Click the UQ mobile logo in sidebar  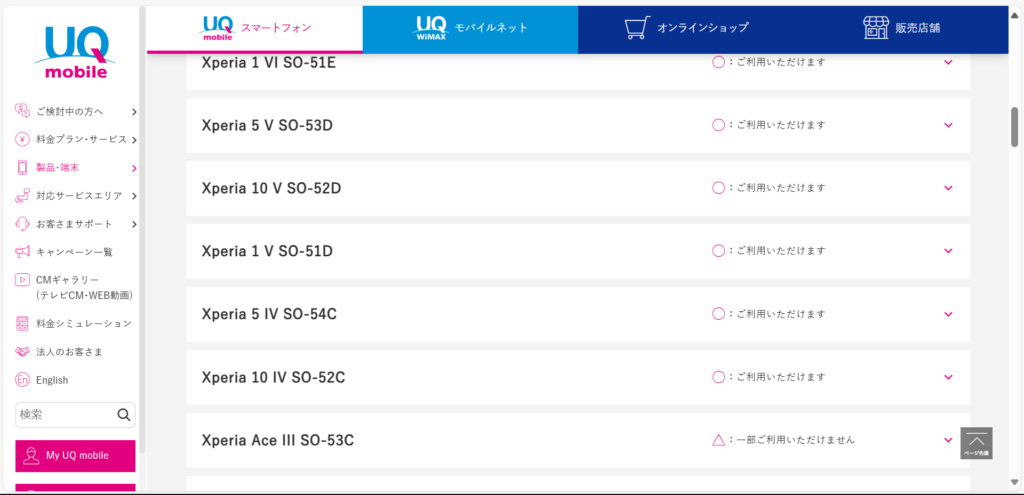click(71, 52)
